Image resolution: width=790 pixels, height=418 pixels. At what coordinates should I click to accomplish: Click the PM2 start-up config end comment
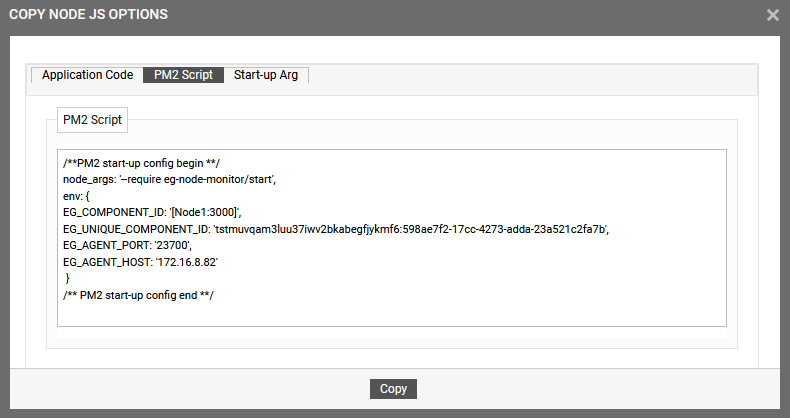click(x=139, y=295)
